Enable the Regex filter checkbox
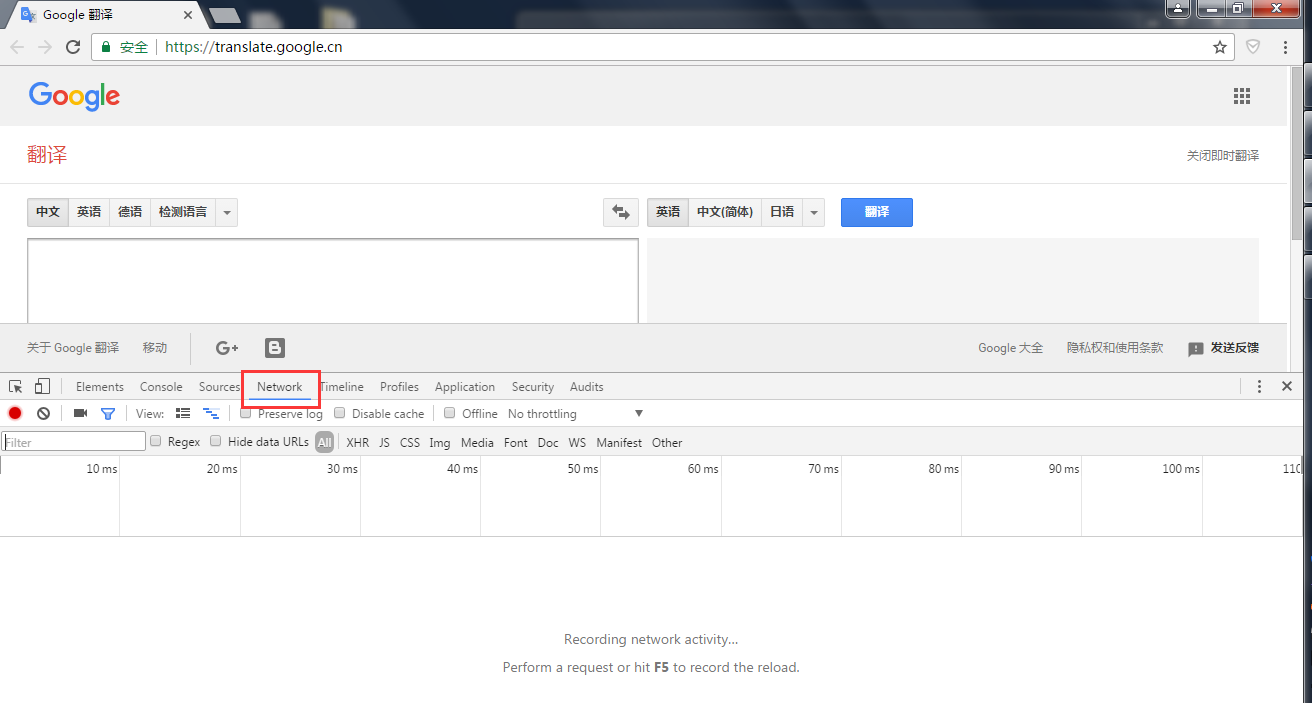This screenshot has height=703, width=1312. 156,441
